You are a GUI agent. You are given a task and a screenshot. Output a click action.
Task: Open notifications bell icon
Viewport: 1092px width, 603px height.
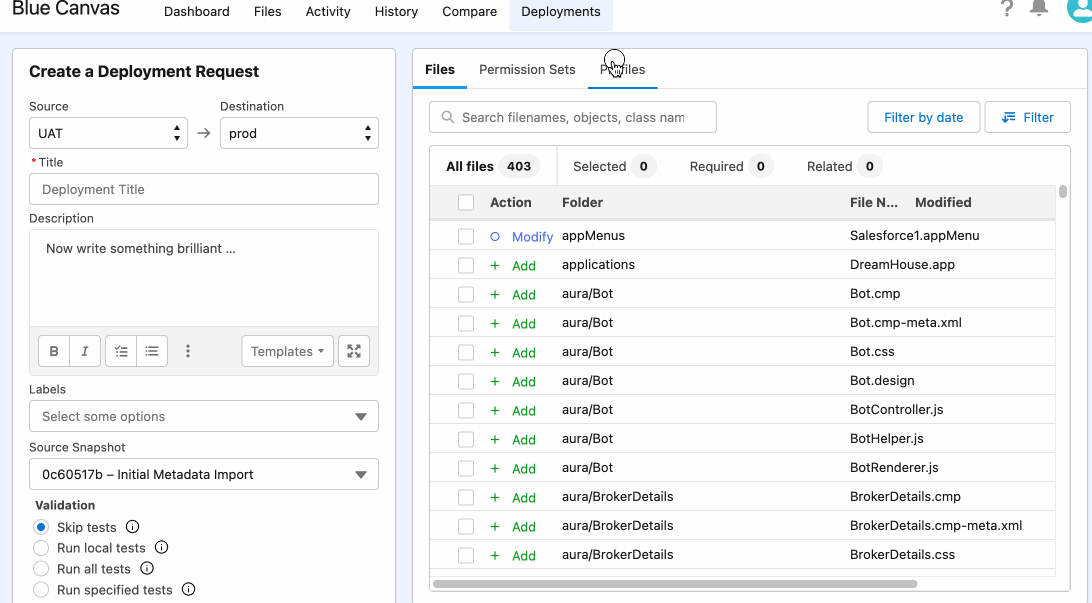pos(1038,8)
